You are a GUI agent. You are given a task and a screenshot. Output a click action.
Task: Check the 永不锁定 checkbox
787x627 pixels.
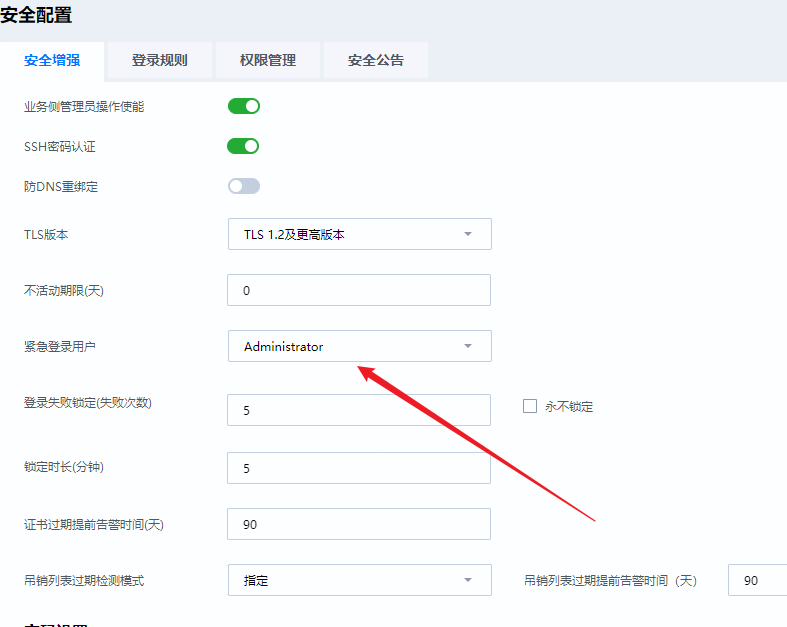[530, 407]
